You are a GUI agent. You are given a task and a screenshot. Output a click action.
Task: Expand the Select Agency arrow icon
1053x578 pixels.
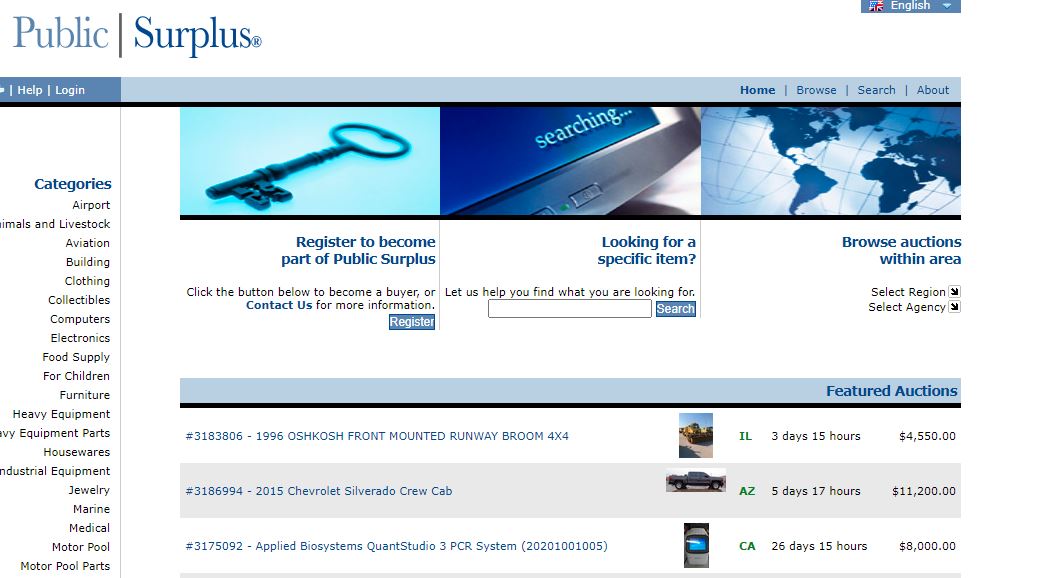click(954, 307)
